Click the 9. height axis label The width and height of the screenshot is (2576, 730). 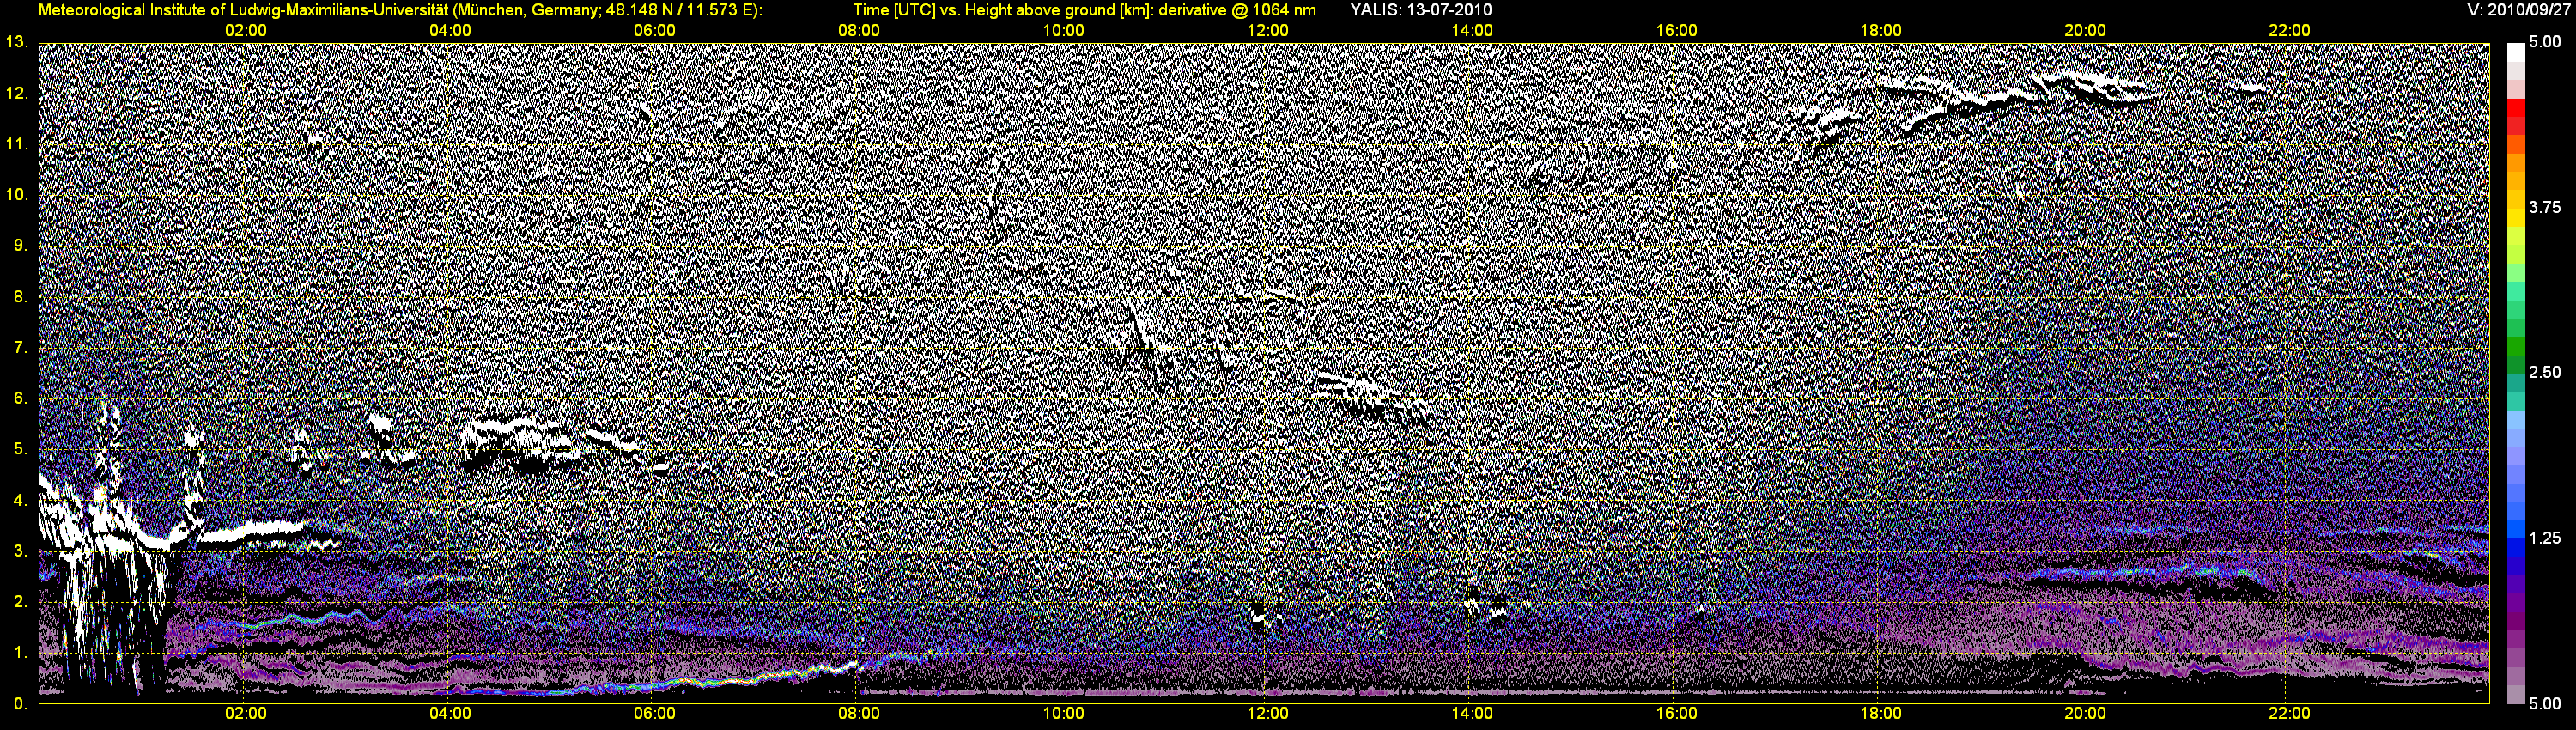pyautogui.click(x=22, y=245)
